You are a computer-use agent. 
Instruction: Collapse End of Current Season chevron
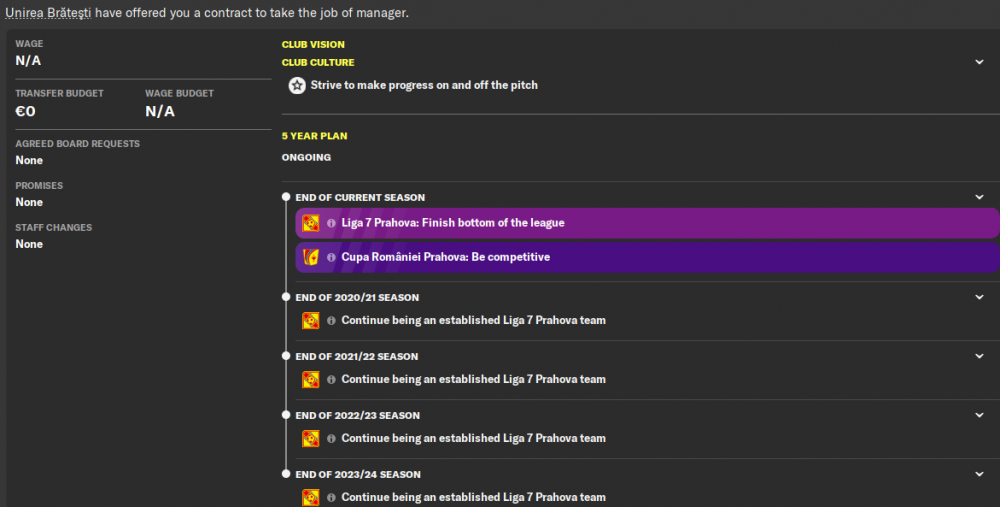(979, 198)
